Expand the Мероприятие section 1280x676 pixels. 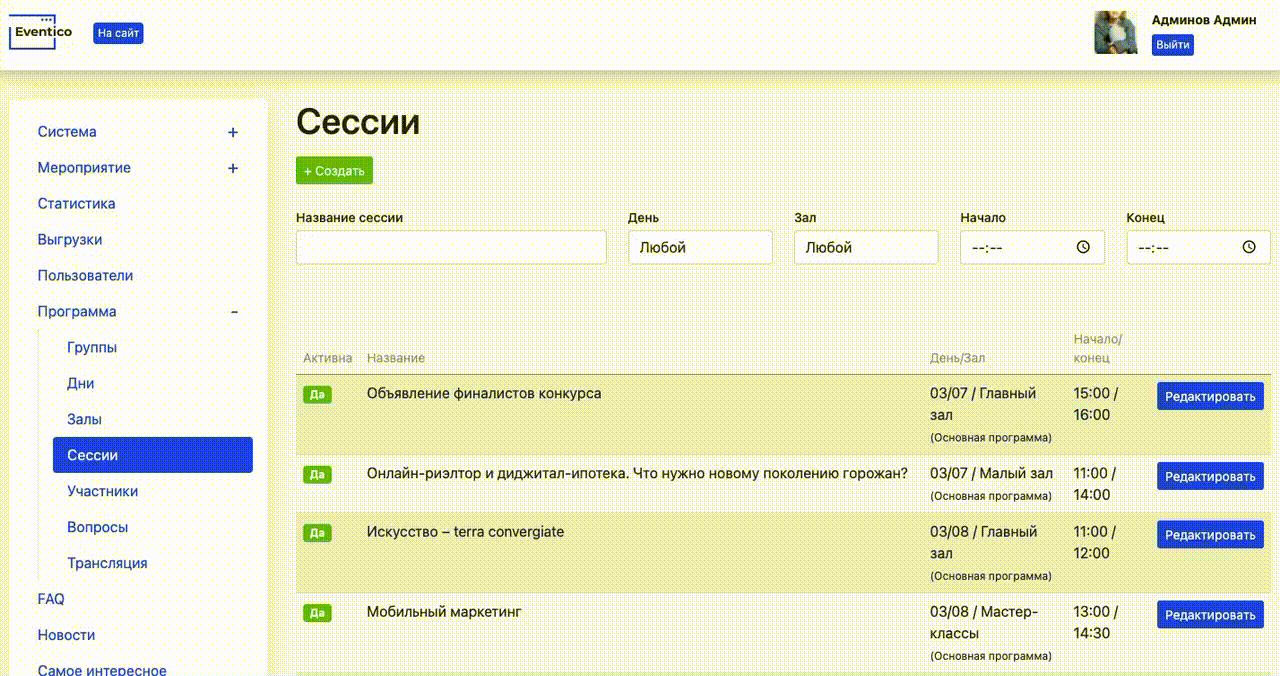pos(233,167)
